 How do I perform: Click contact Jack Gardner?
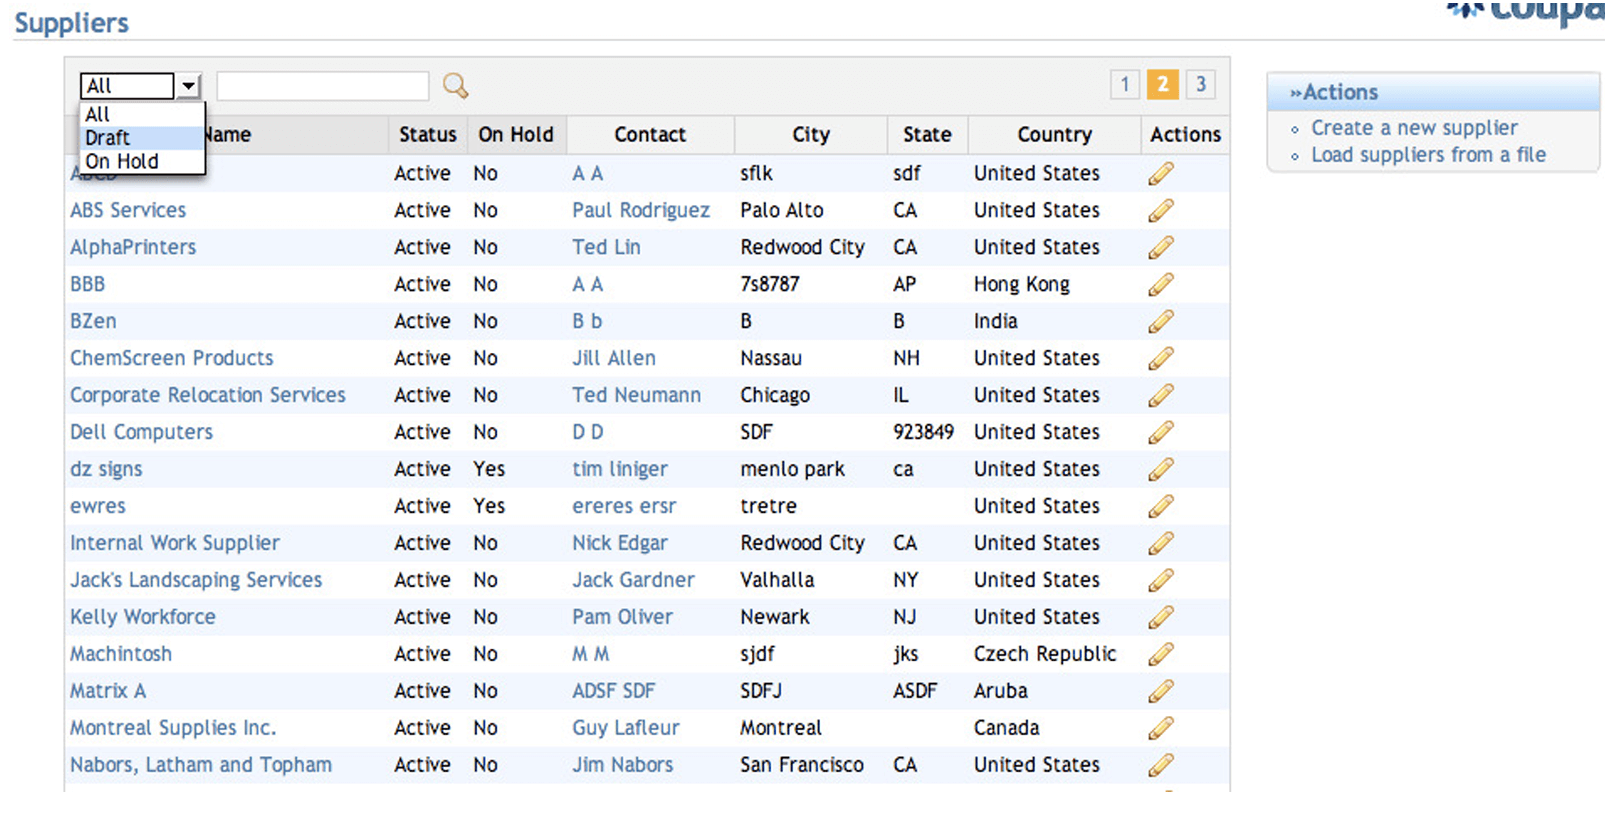tap(633, 581)
